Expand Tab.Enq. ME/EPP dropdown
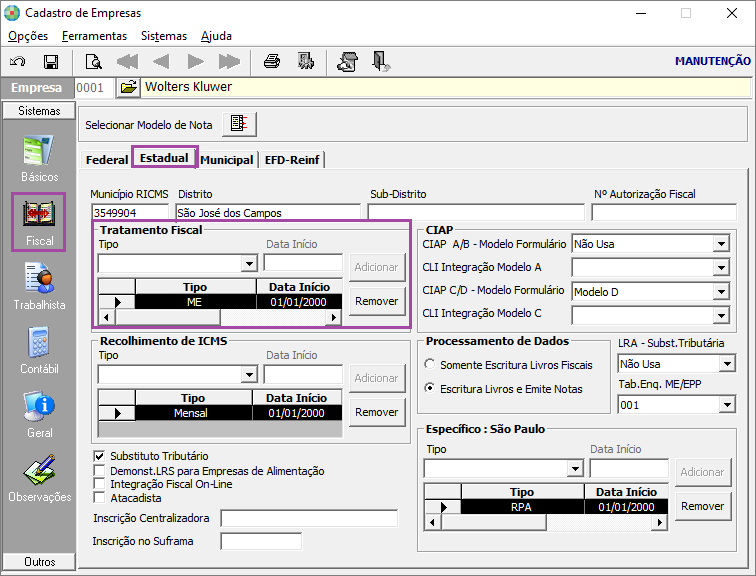The image size is (756, 576). point(727,405)
